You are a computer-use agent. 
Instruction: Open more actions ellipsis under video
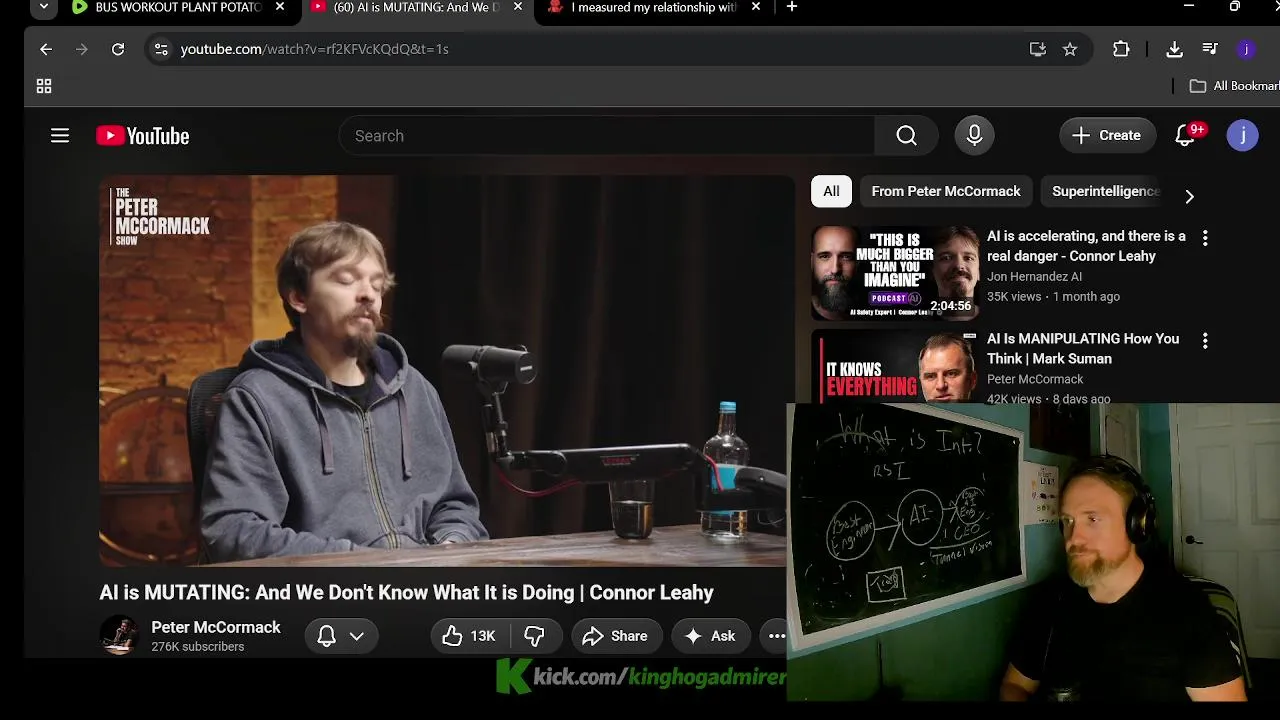(775, 636)
